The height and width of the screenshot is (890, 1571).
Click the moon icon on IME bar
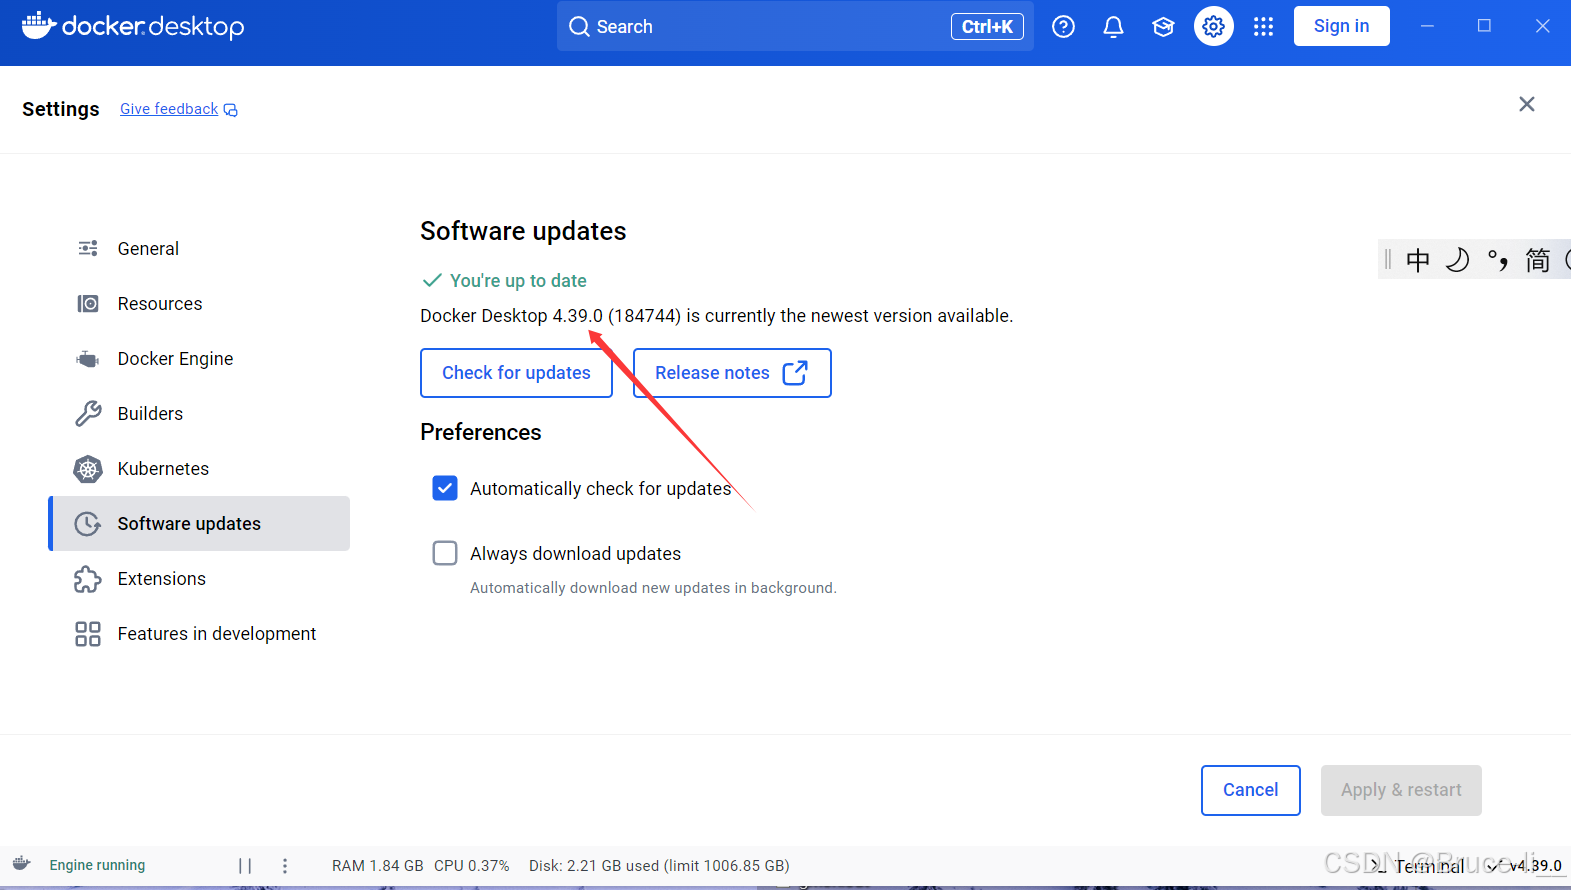click(1458, 260)
